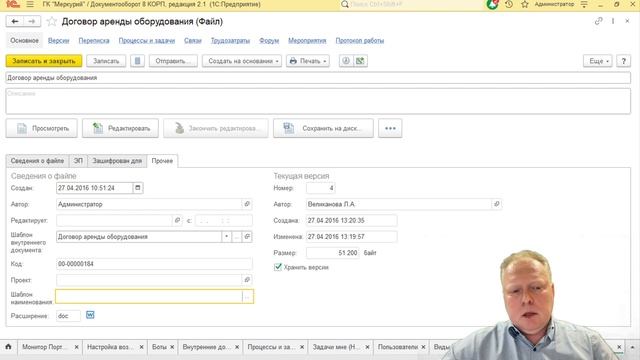Open the Администратор author field link icon
The image size is (640, 360).
point(247,204)
